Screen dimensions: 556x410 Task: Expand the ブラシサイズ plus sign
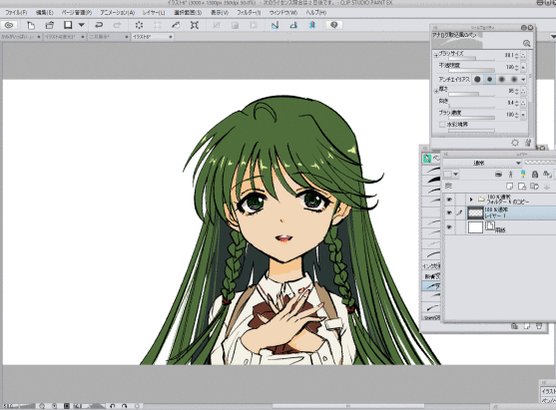click(436, 55)
